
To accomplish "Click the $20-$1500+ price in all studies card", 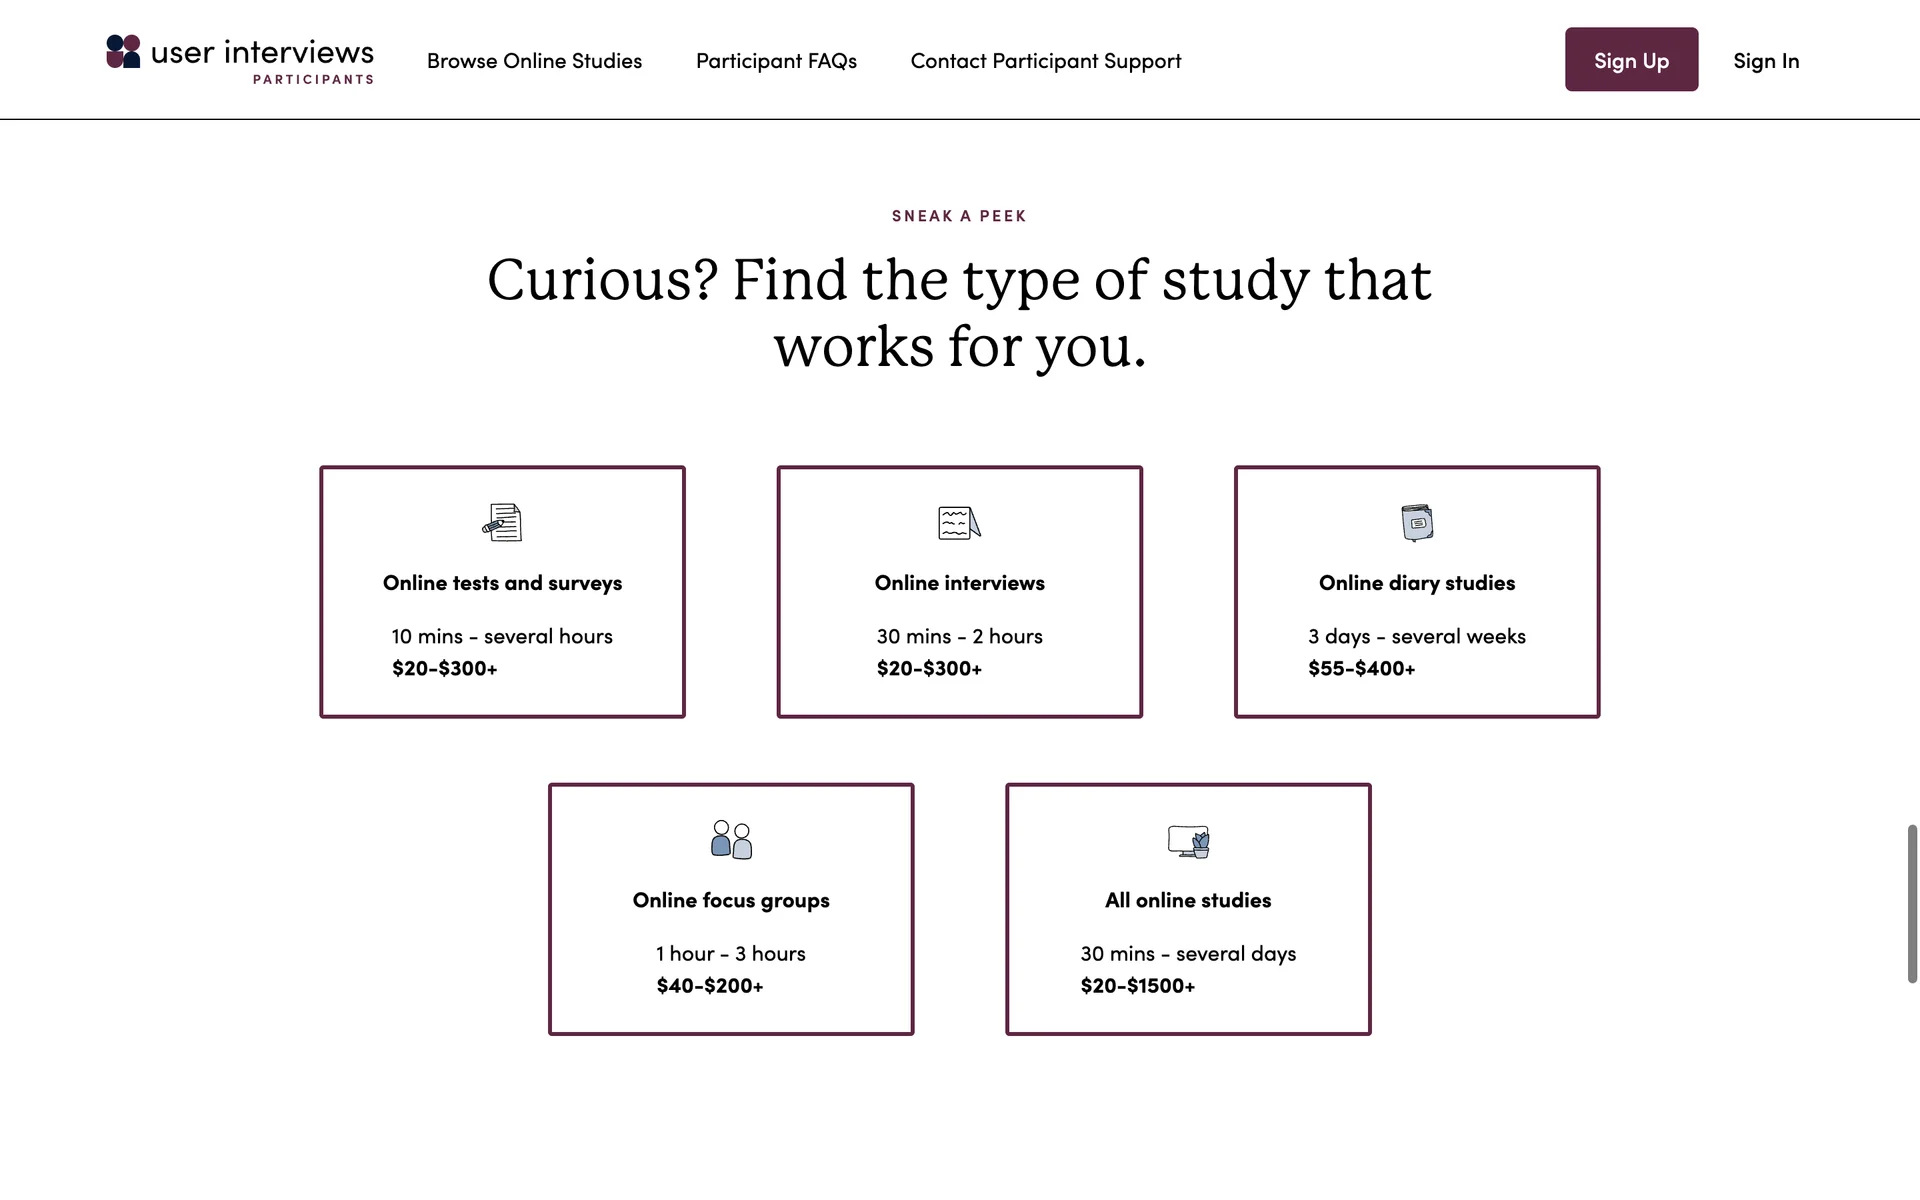I will (1138, 986).
